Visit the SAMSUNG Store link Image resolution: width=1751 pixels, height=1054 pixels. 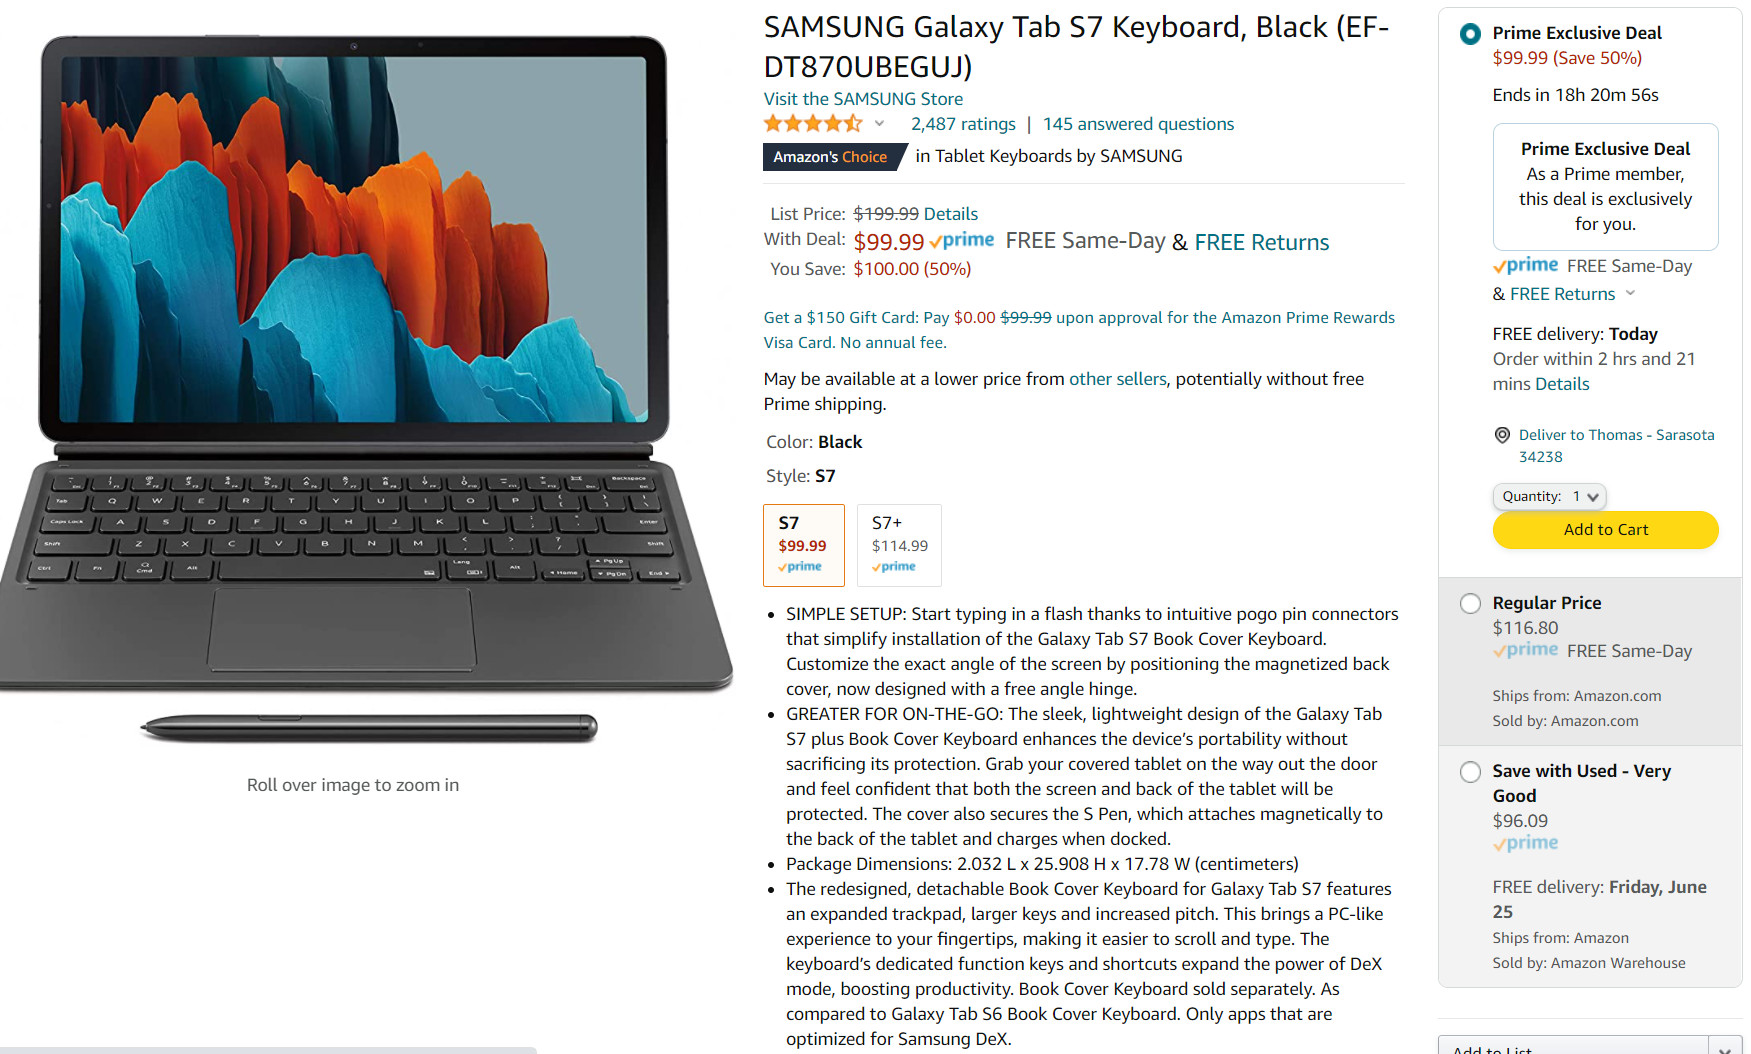[863, 99]
